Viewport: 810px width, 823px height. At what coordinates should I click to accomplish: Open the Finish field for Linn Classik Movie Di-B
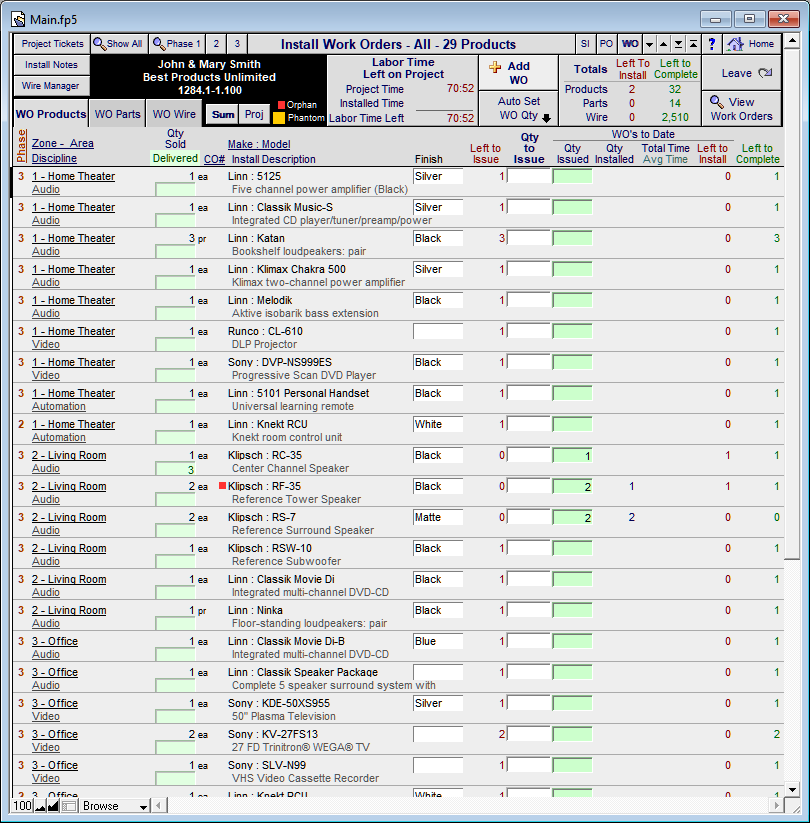click(x=438, y=641)
